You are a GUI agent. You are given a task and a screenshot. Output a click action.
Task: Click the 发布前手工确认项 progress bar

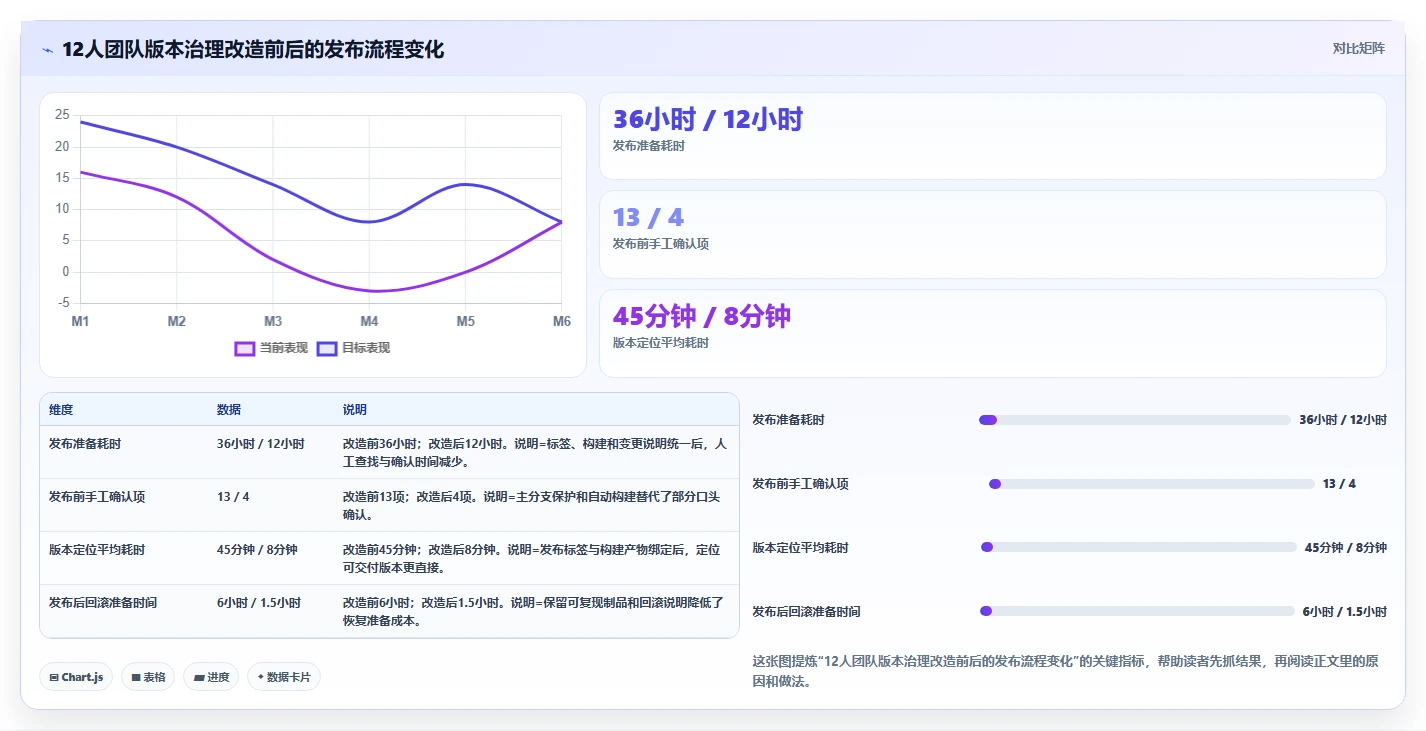[1151, 484]
